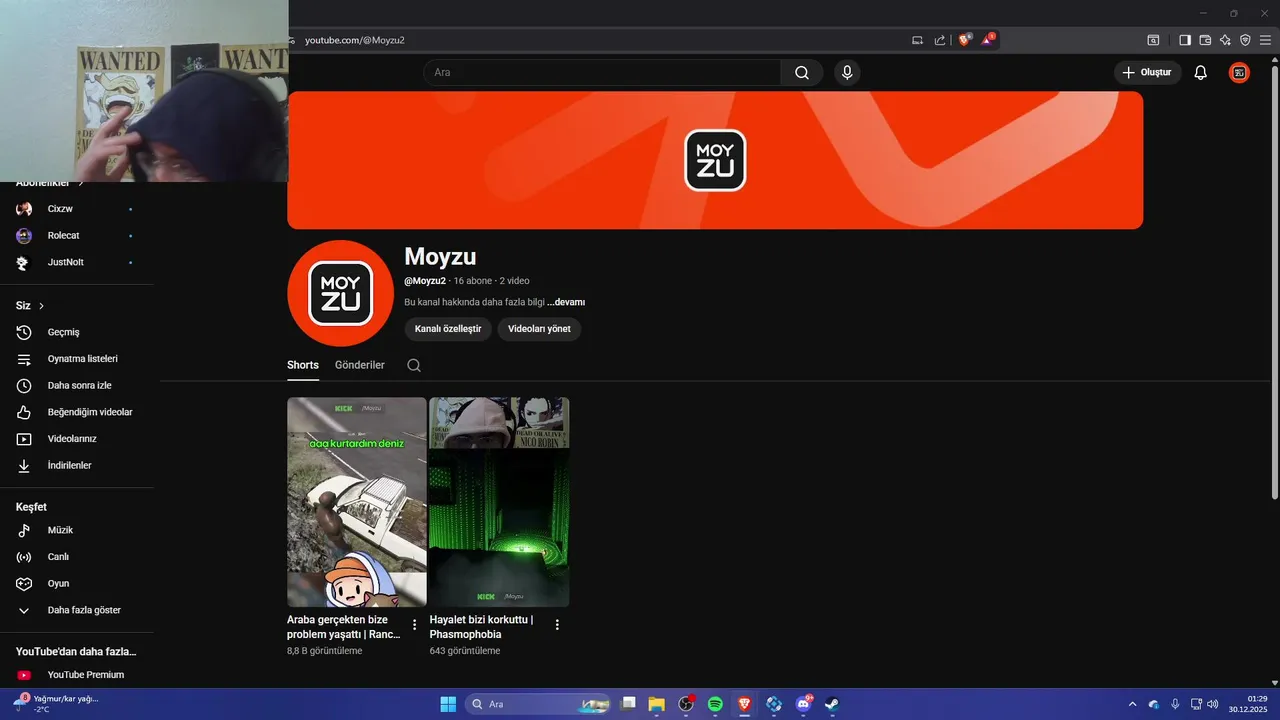1280x720 pixels.
Task: Click the @Moyzu2 handle text
Action: tap(425, 281)
